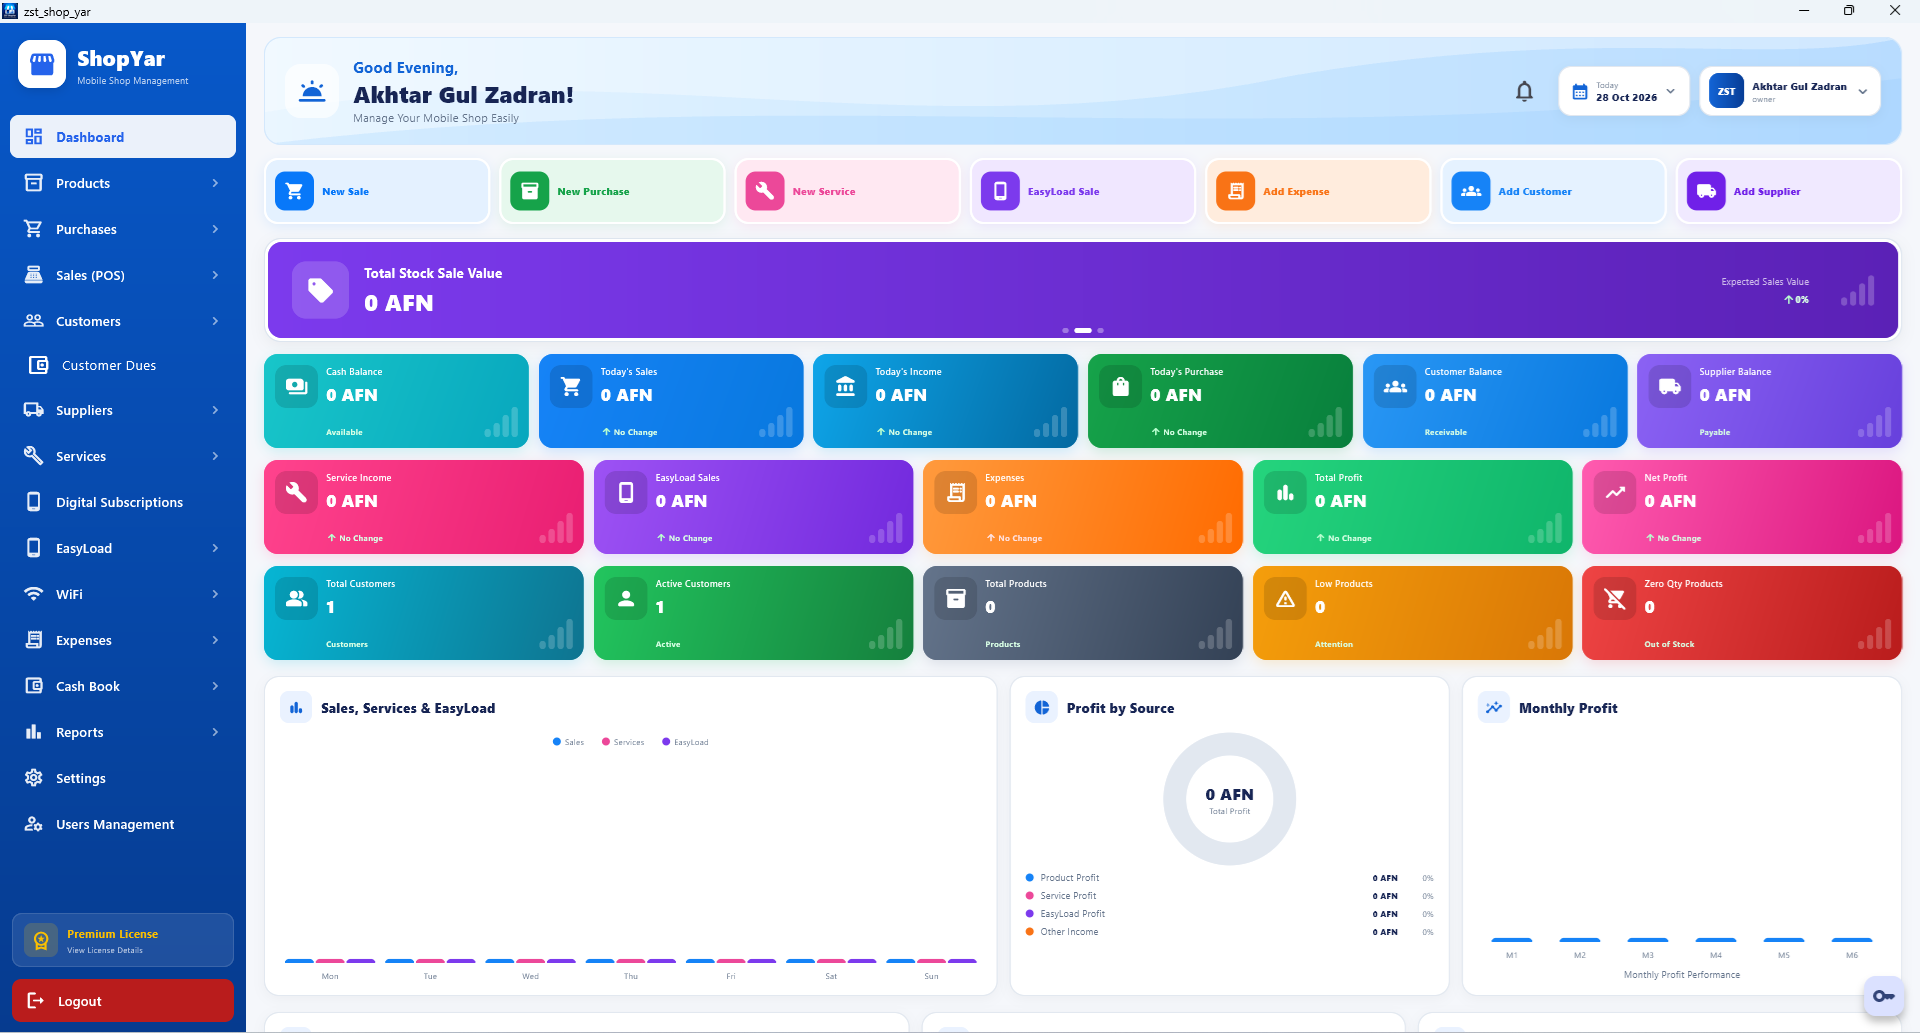Click the Low Products warning icon
This screenshot has width=1920, height=1033.
pos(1286,599)
